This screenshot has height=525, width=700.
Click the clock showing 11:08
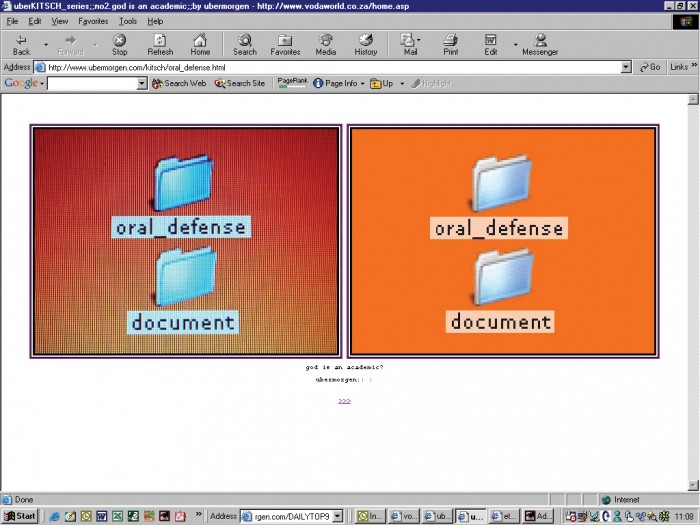684,517
